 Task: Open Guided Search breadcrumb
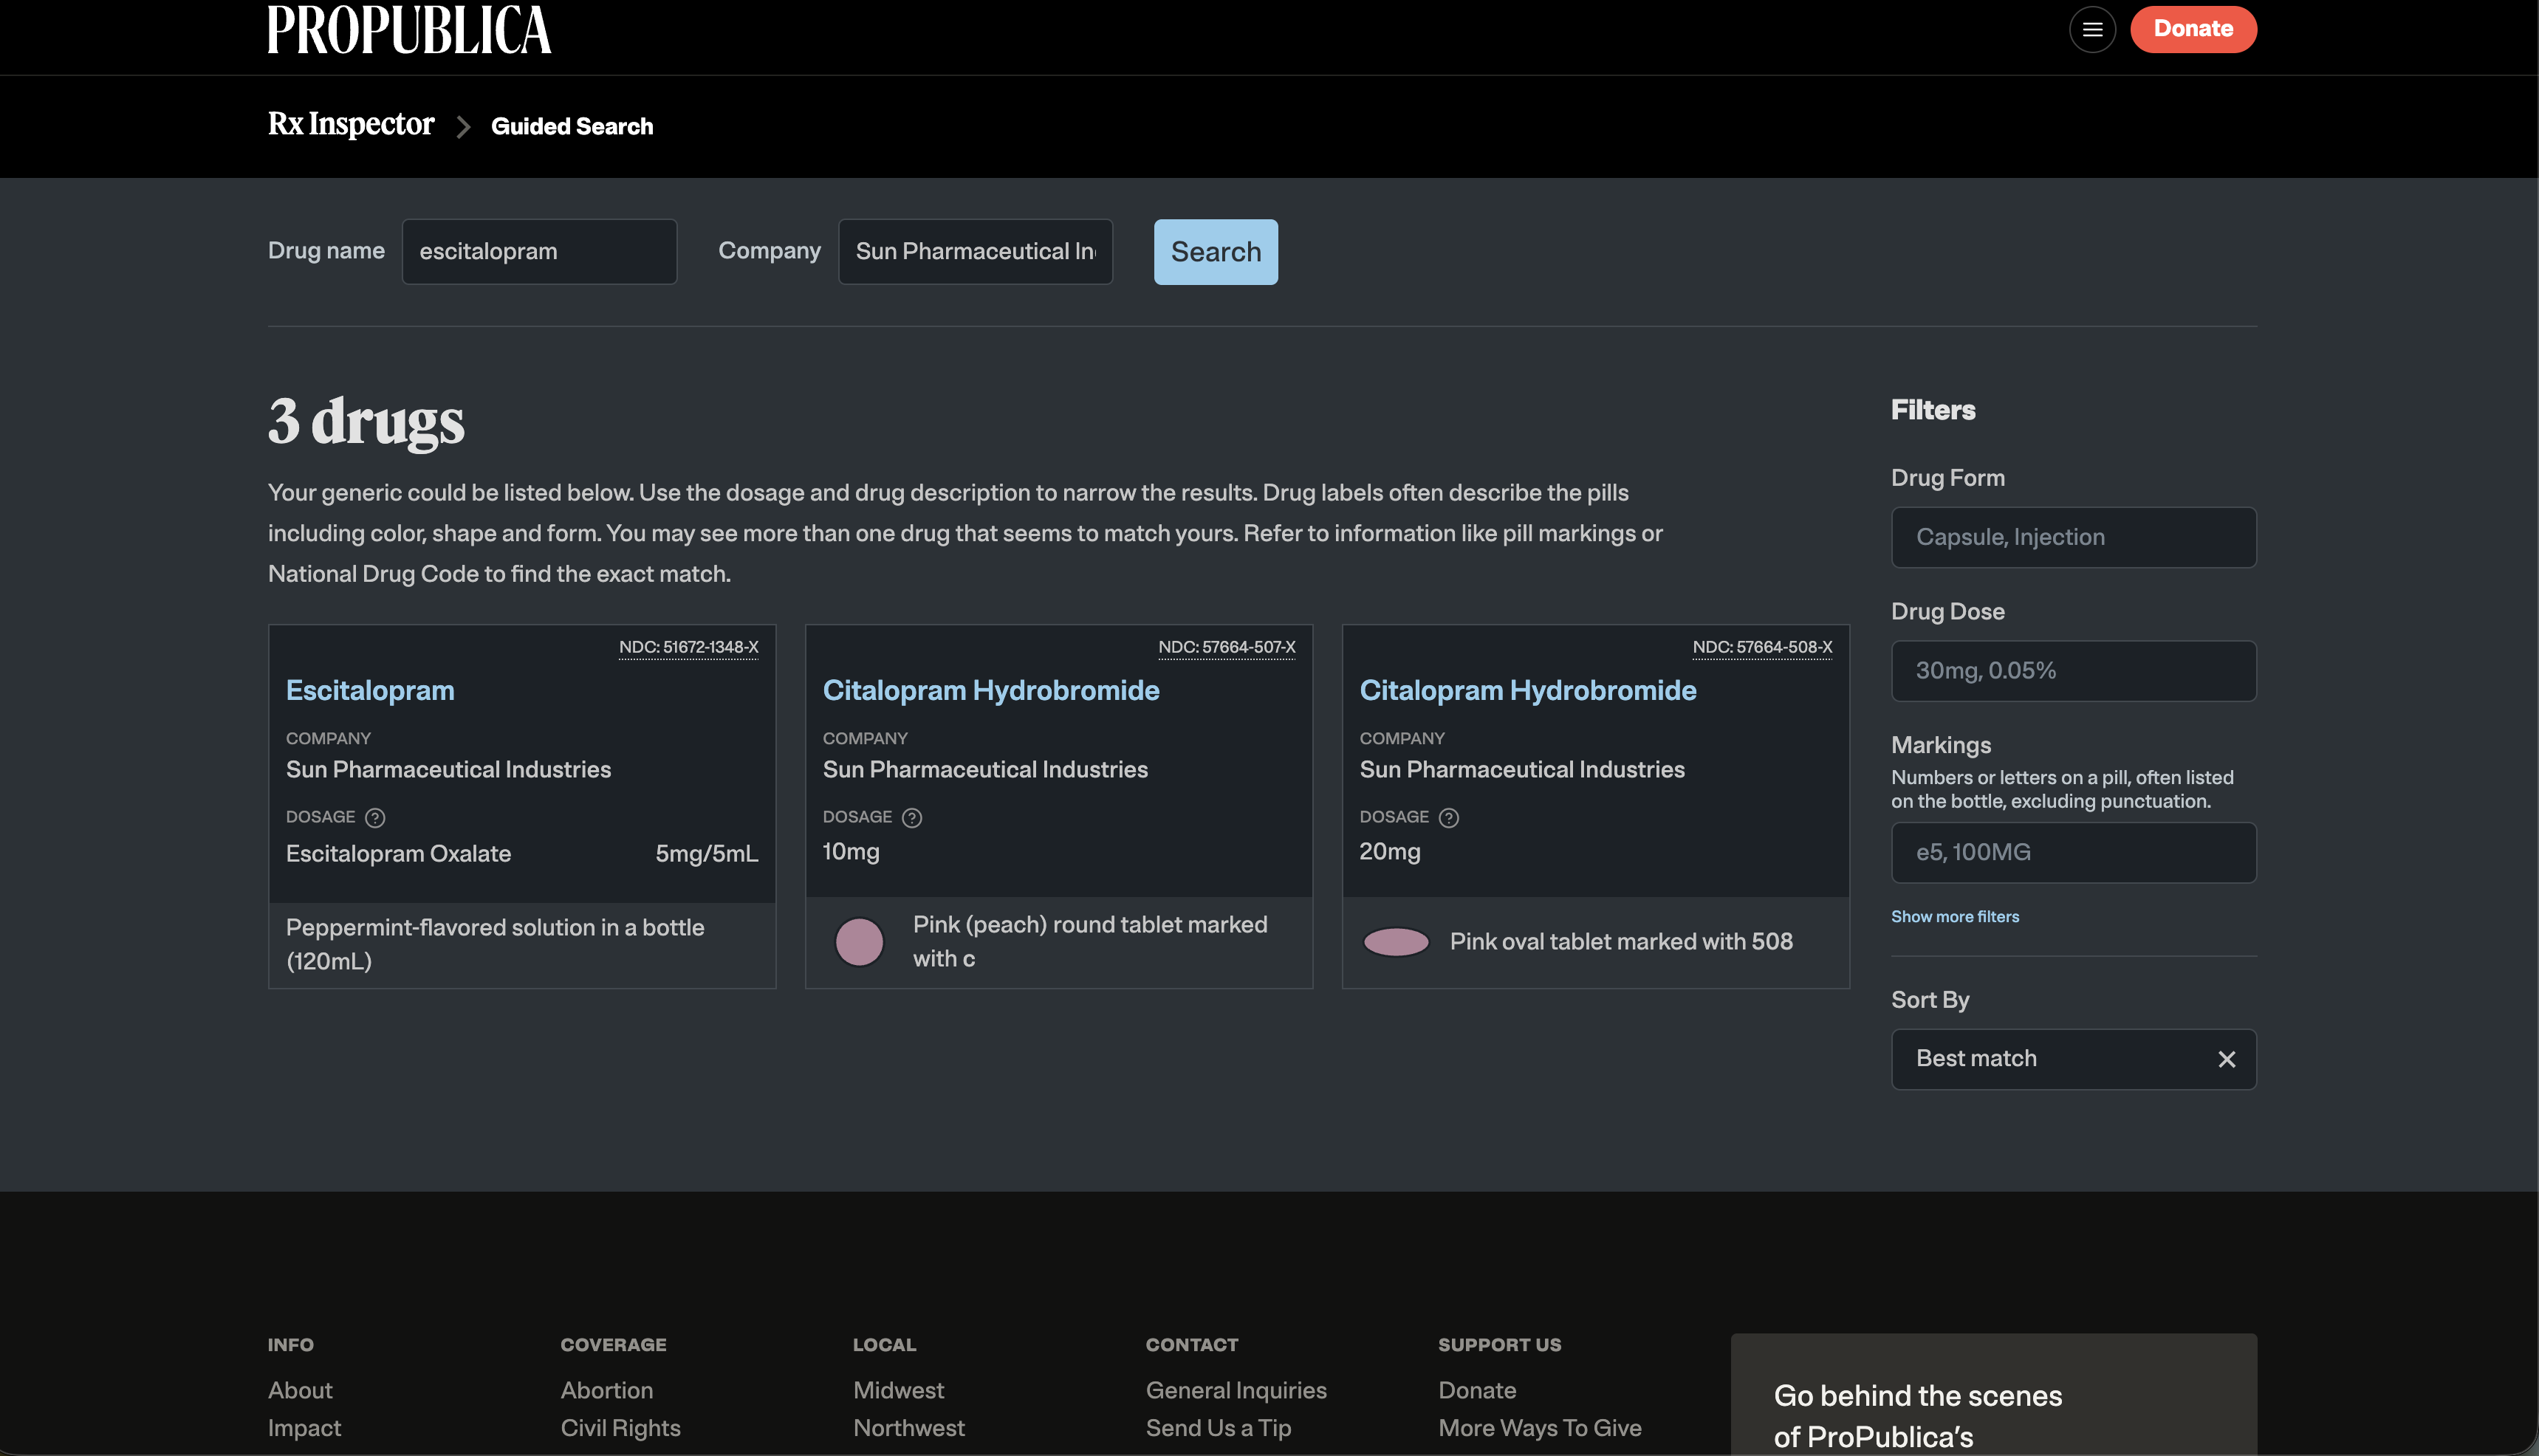click(572, 126)
